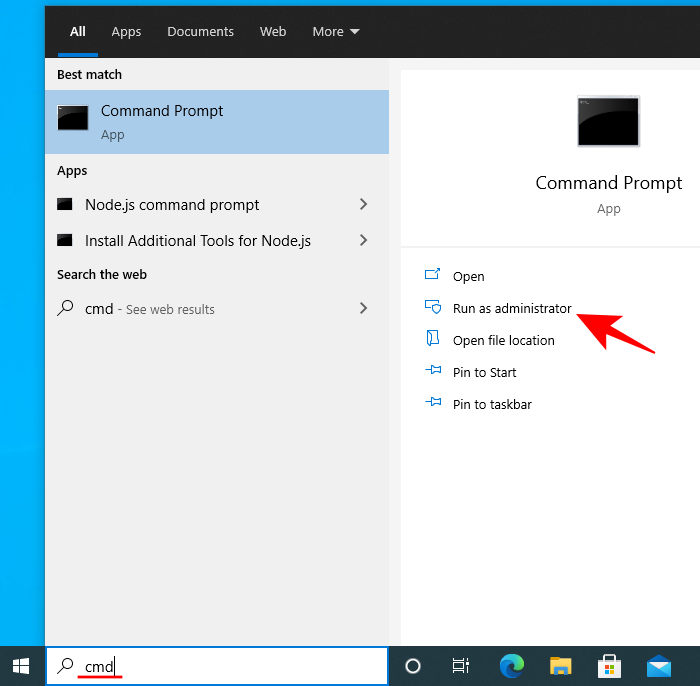Pin Command Prompt to taskbar

click(491, 404)
